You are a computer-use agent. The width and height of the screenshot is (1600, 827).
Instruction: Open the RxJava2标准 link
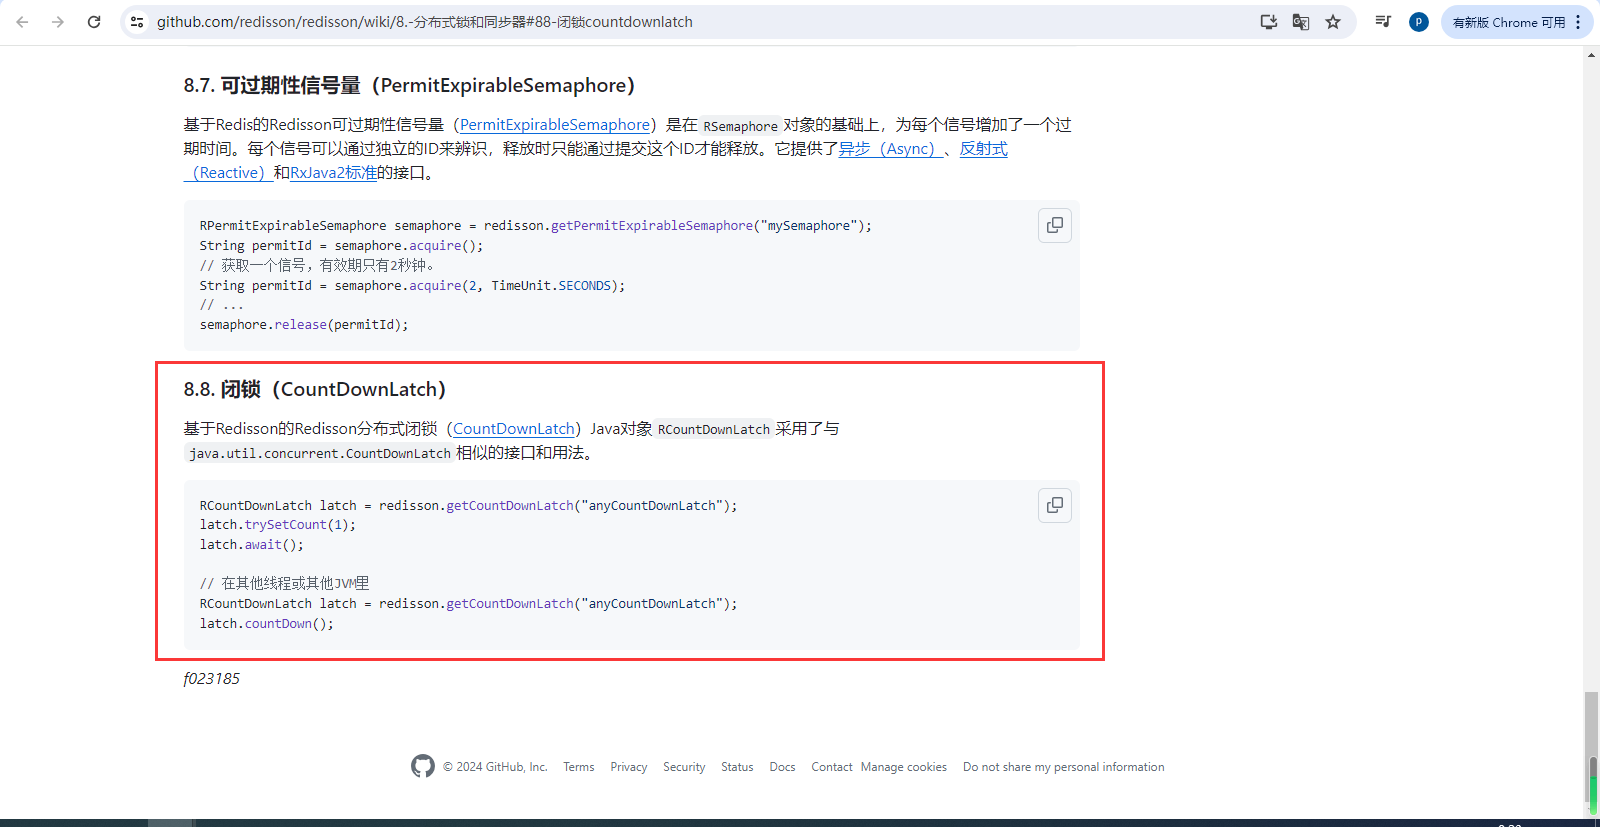[x=334, y=173]
